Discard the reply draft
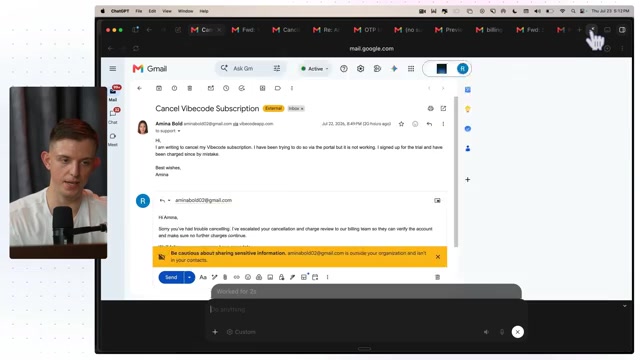Image resolution: width=640 pixels, height=360 pixels. [x=438, y=277]
